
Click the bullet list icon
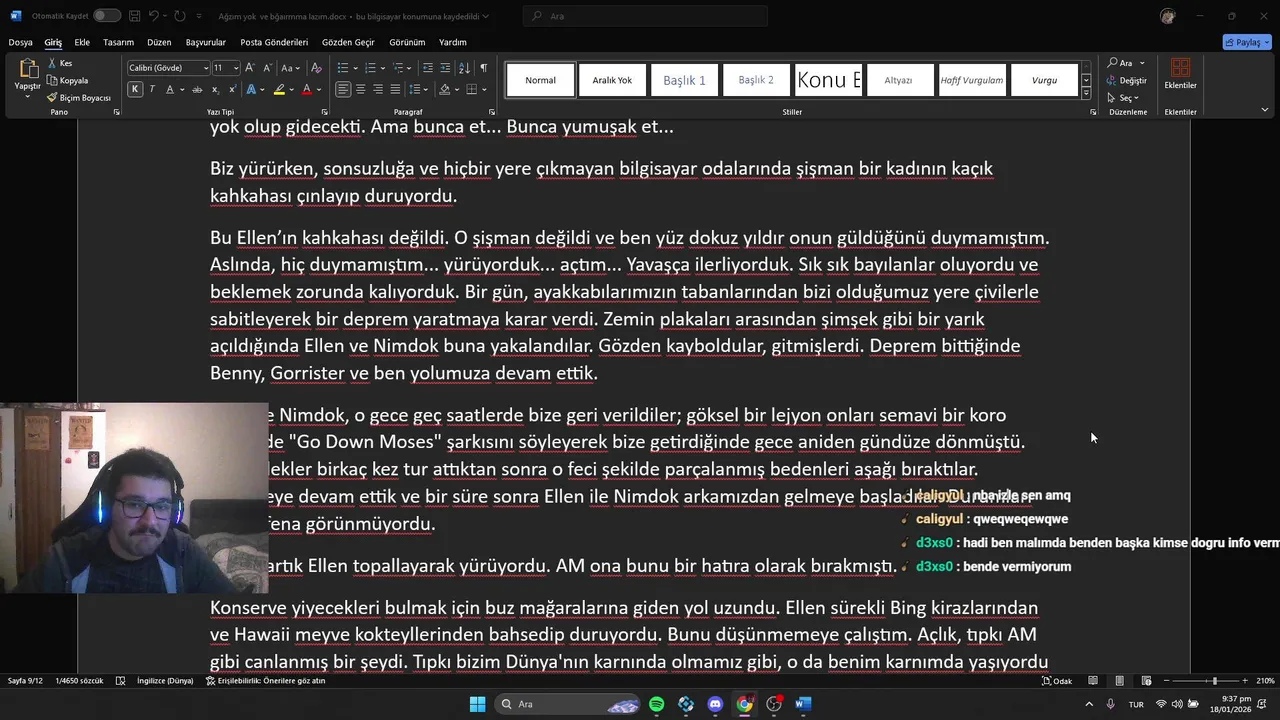(x=342, y=68)
